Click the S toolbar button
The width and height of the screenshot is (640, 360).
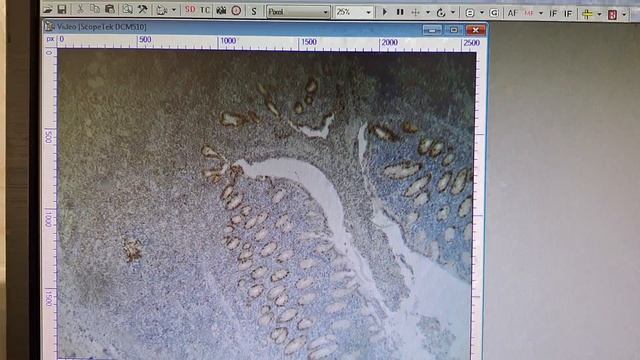click(x=254, y=11)
